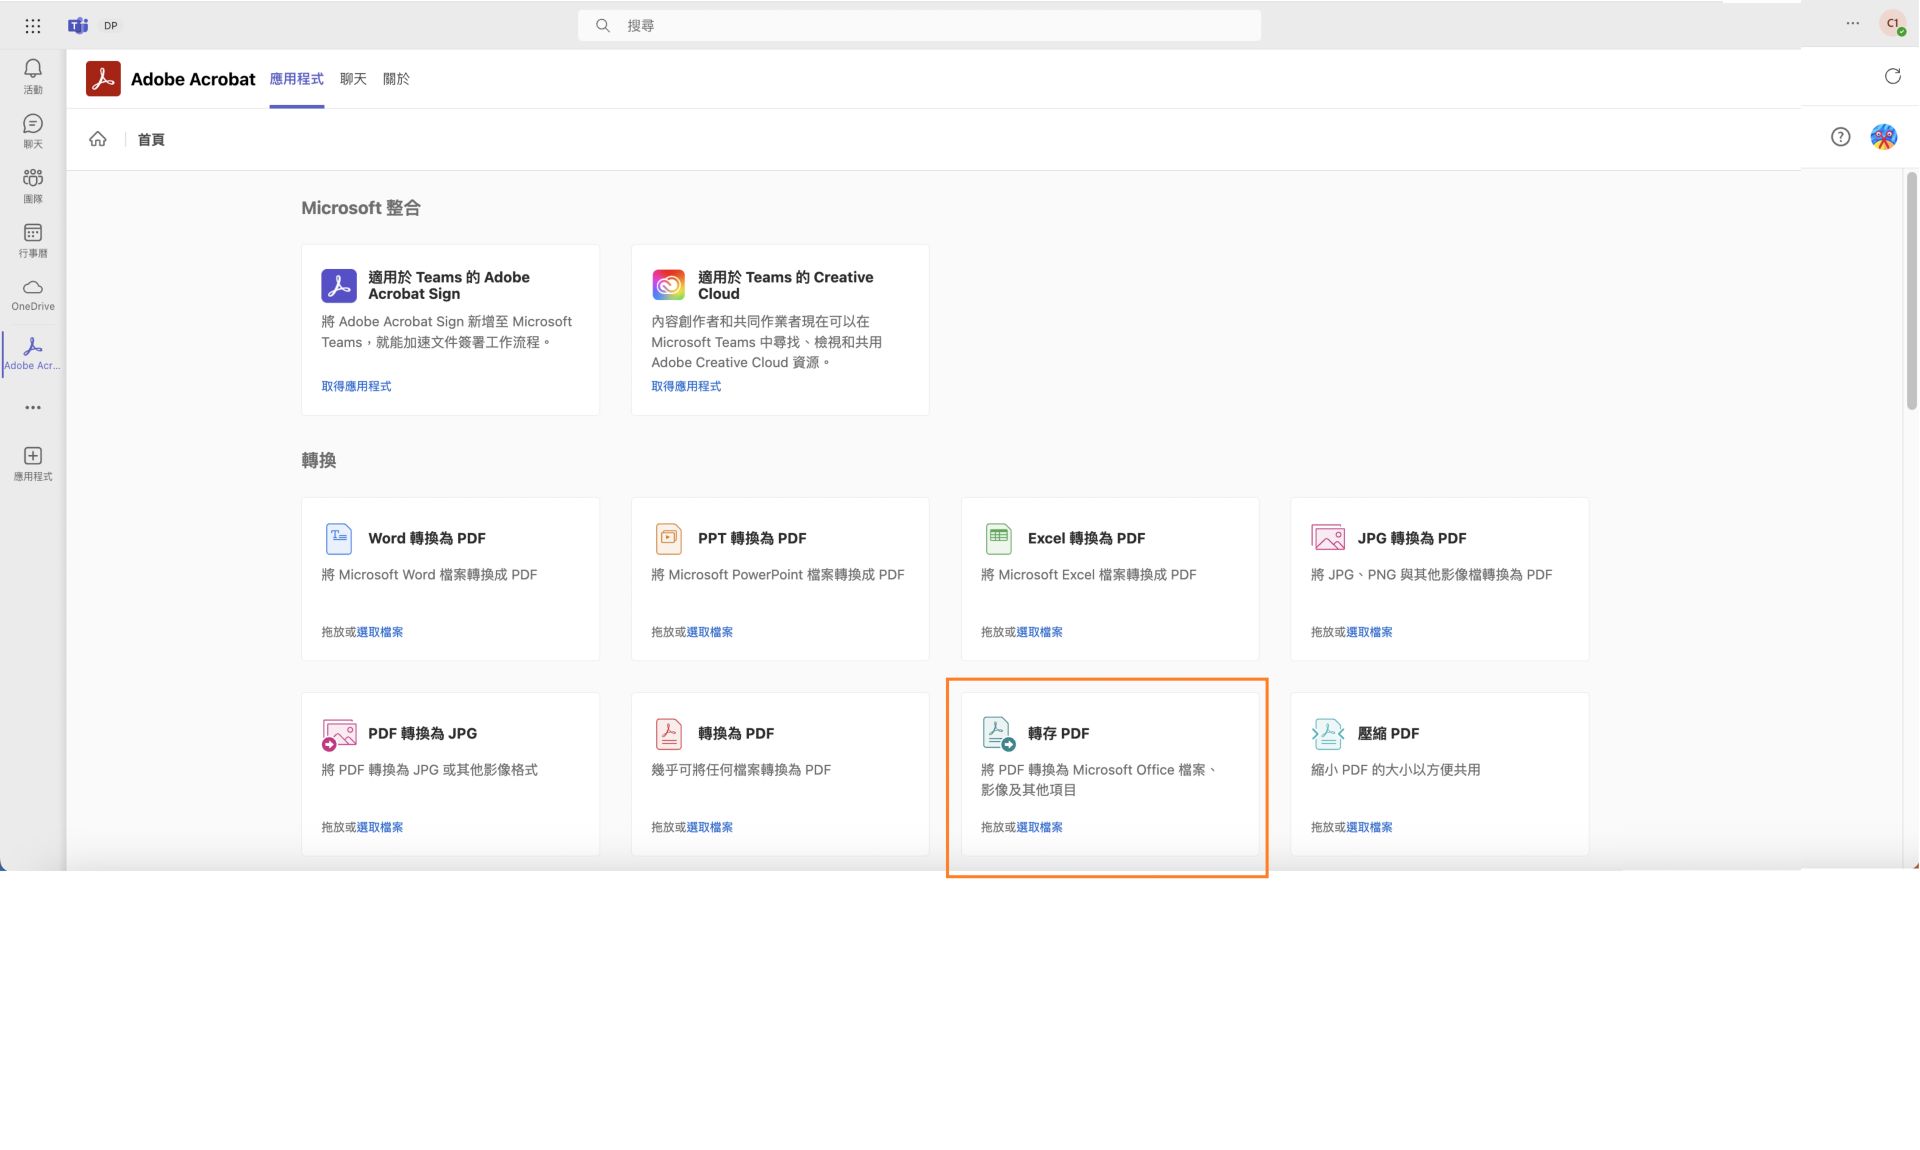Open the Teams account avatar
The height and width of the screenshot is (1150, 1920).
click(x=1892, y=24)
